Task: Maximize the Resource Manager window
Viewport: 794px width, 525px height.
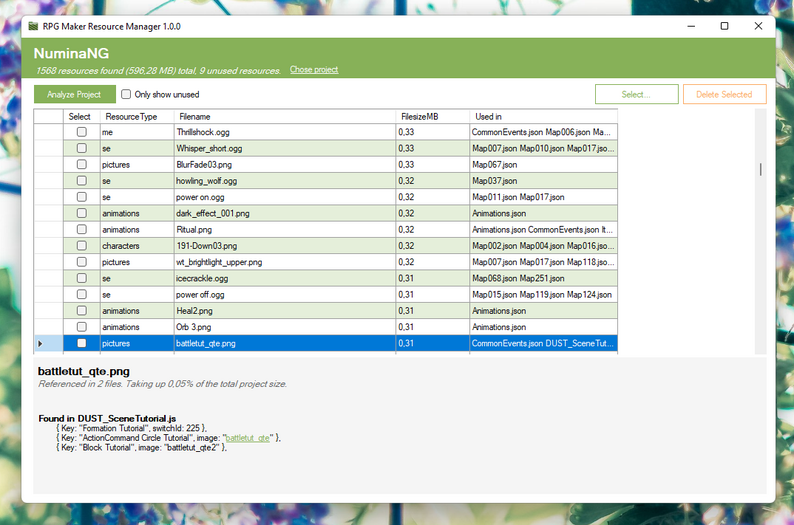Action: point(725,26)
